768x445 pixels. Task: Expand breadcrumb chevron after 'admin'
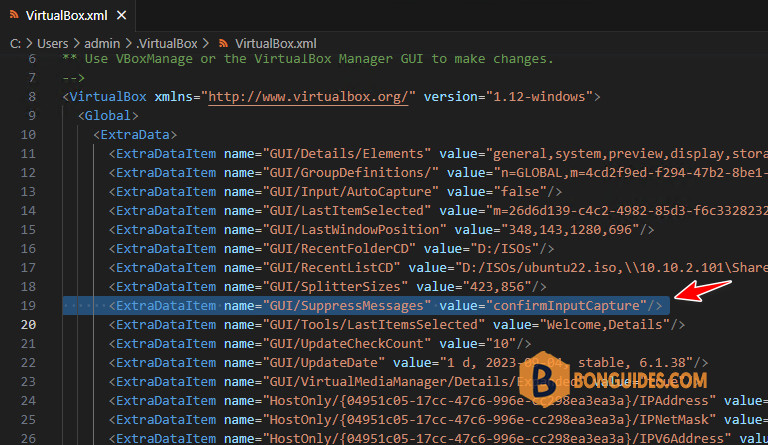tap(128, 44)
